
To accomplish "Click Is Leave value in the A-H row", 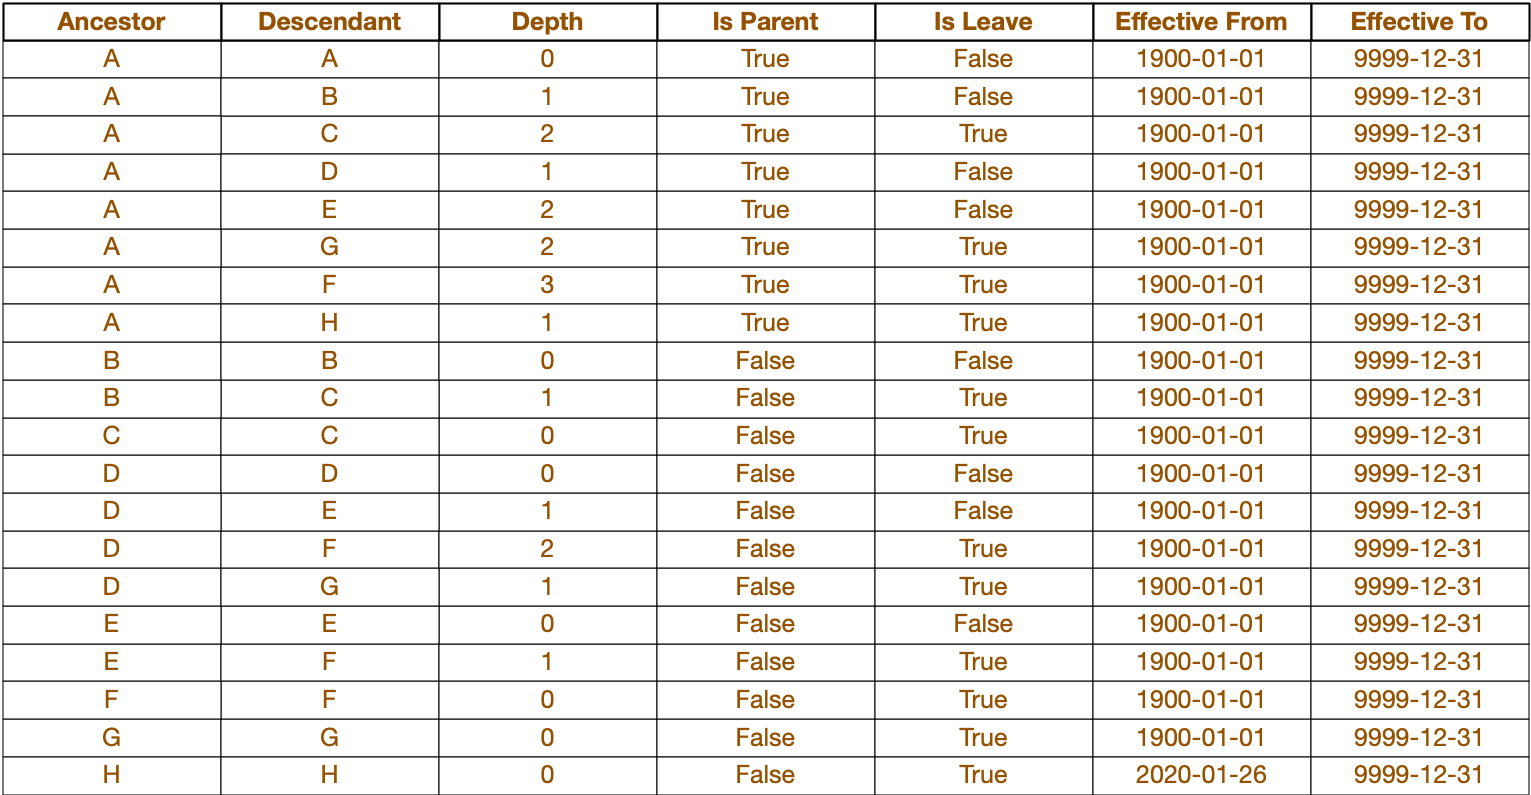I will click(x=983, y=323).
